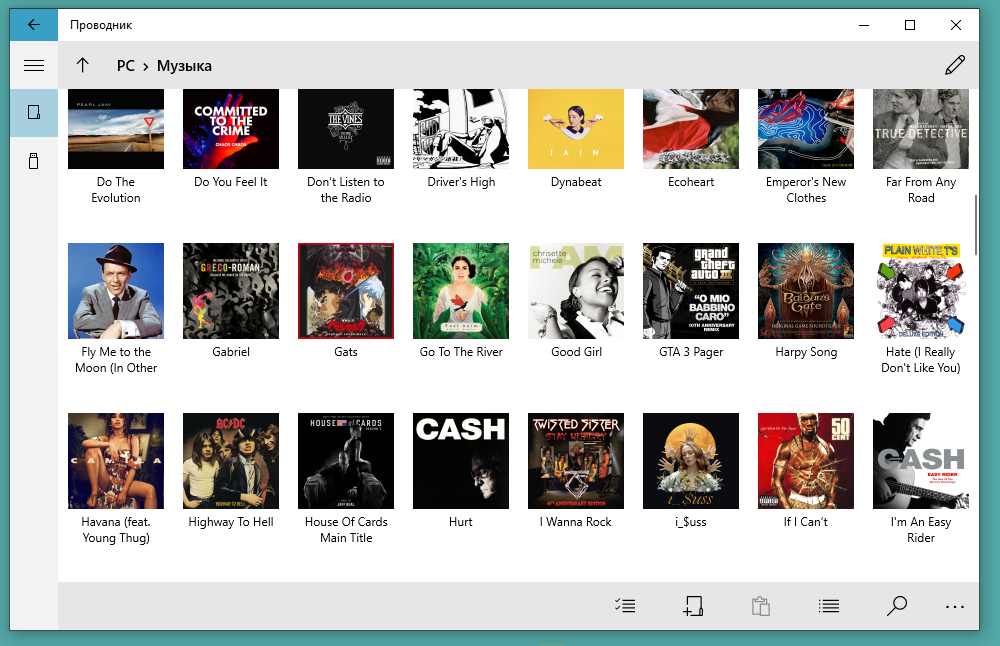
Task: Click the 'Good Girl' file name
Action: pos(576,352)
